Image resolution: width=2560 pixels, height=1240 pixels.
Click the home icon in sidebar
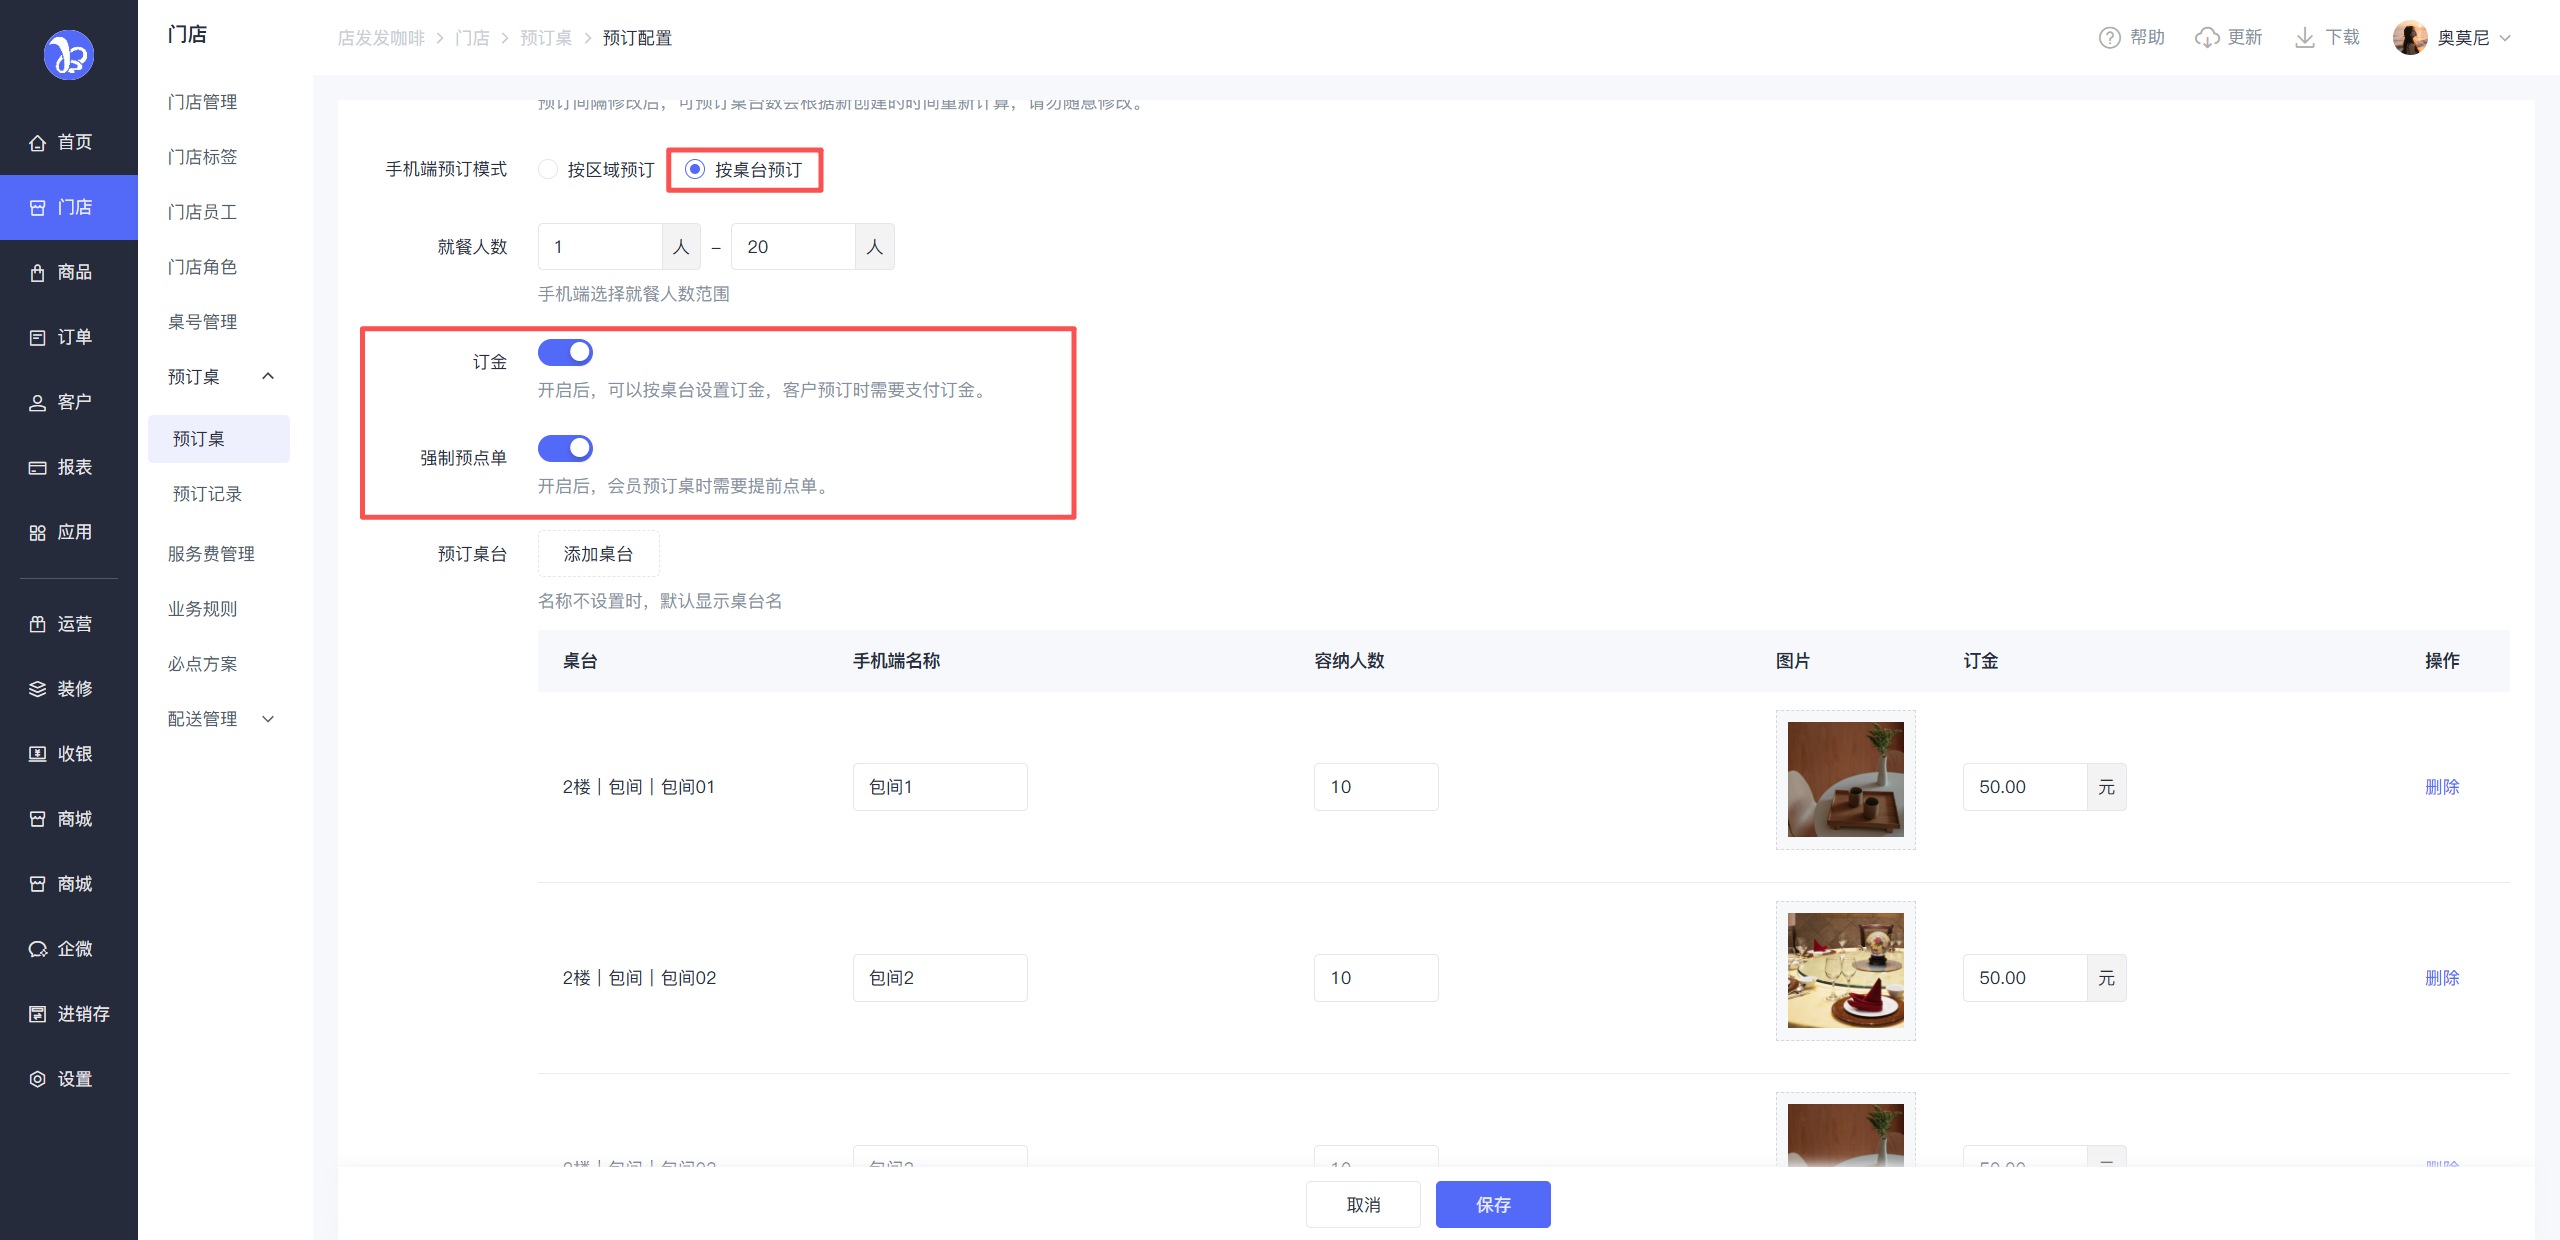38,143
